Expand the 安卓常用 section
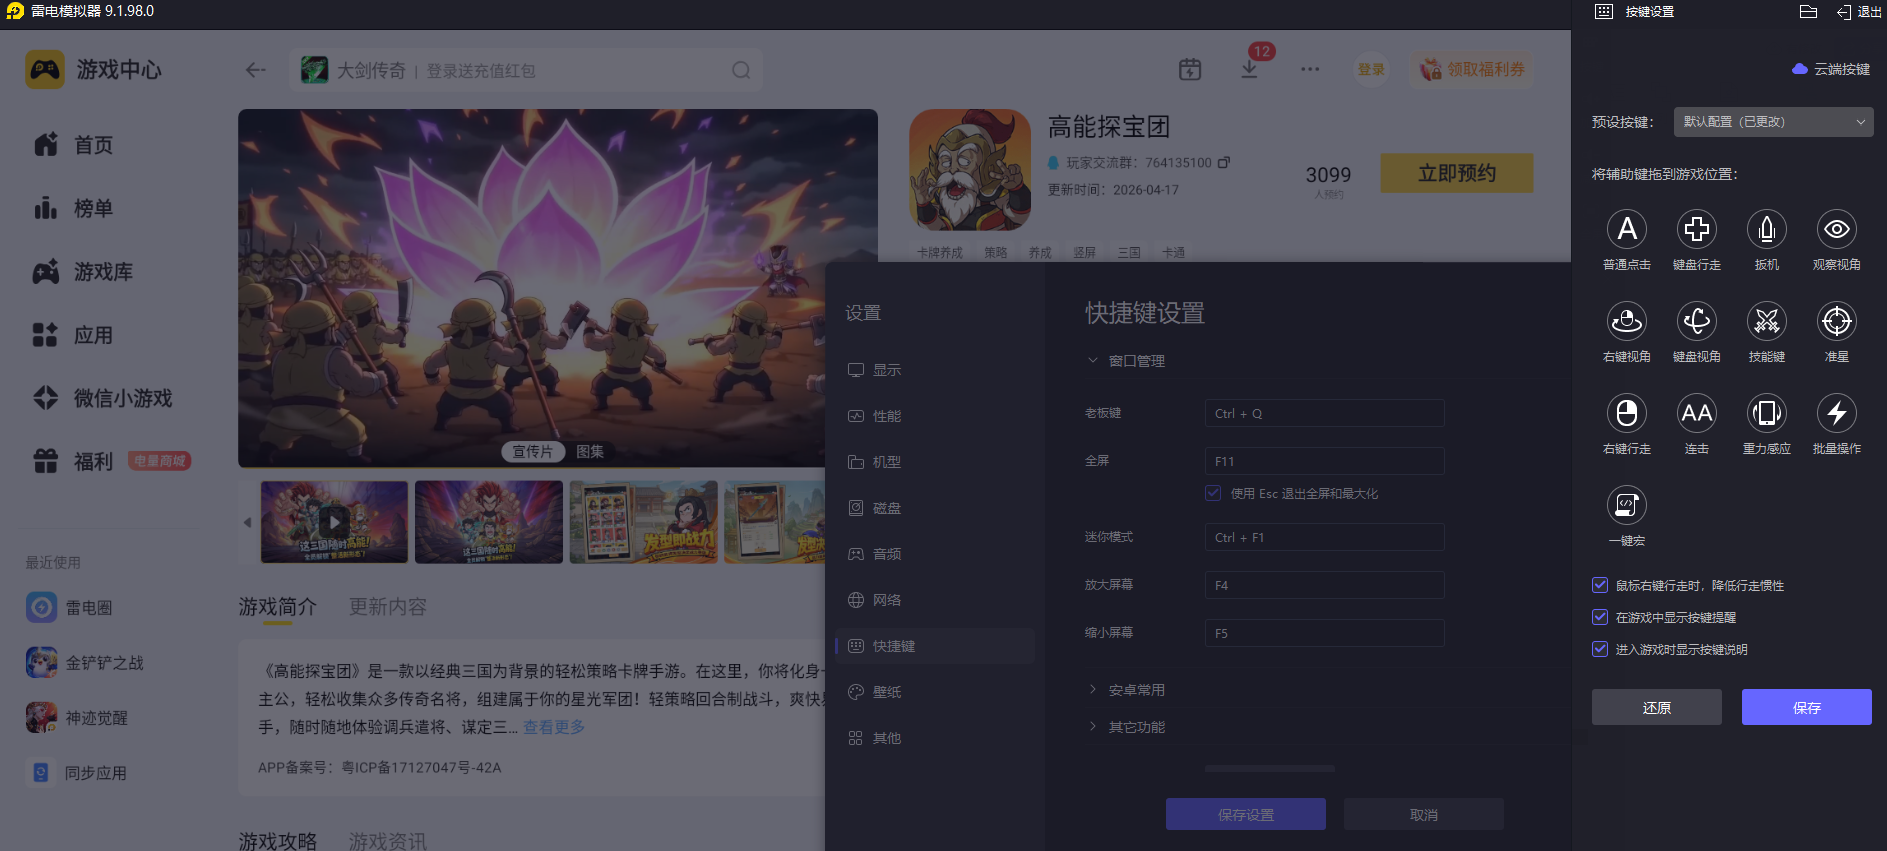1887x851 pixels. [1126, 690]
